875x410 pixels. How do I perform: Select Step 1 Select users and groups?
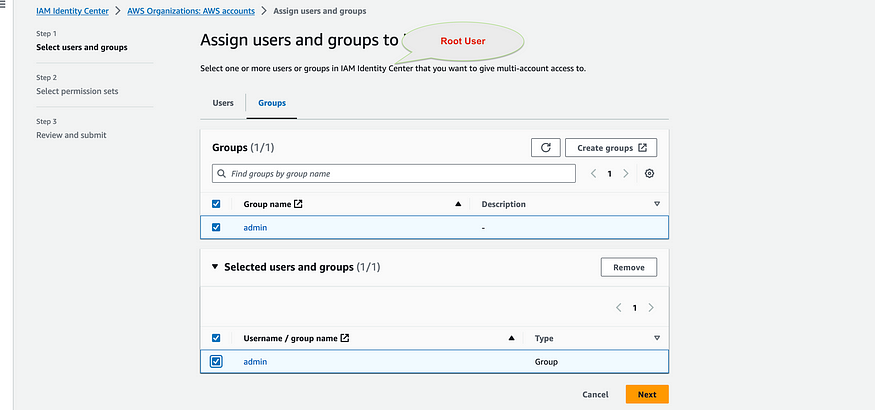pos(81,47)
